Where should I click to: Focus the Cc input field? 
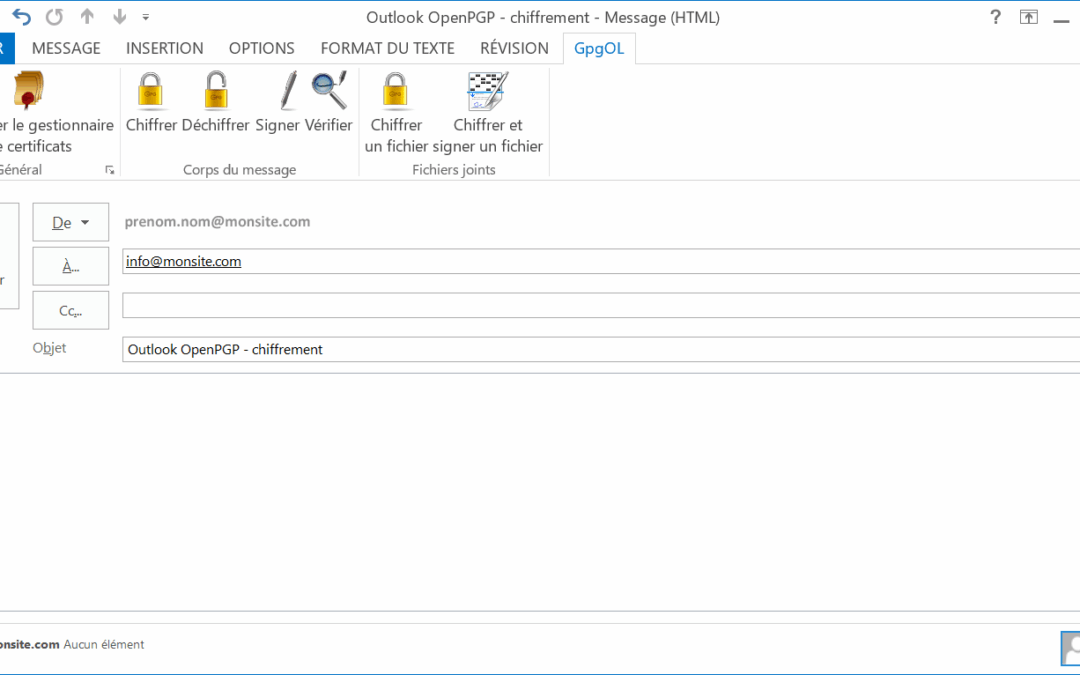point(601,305)
